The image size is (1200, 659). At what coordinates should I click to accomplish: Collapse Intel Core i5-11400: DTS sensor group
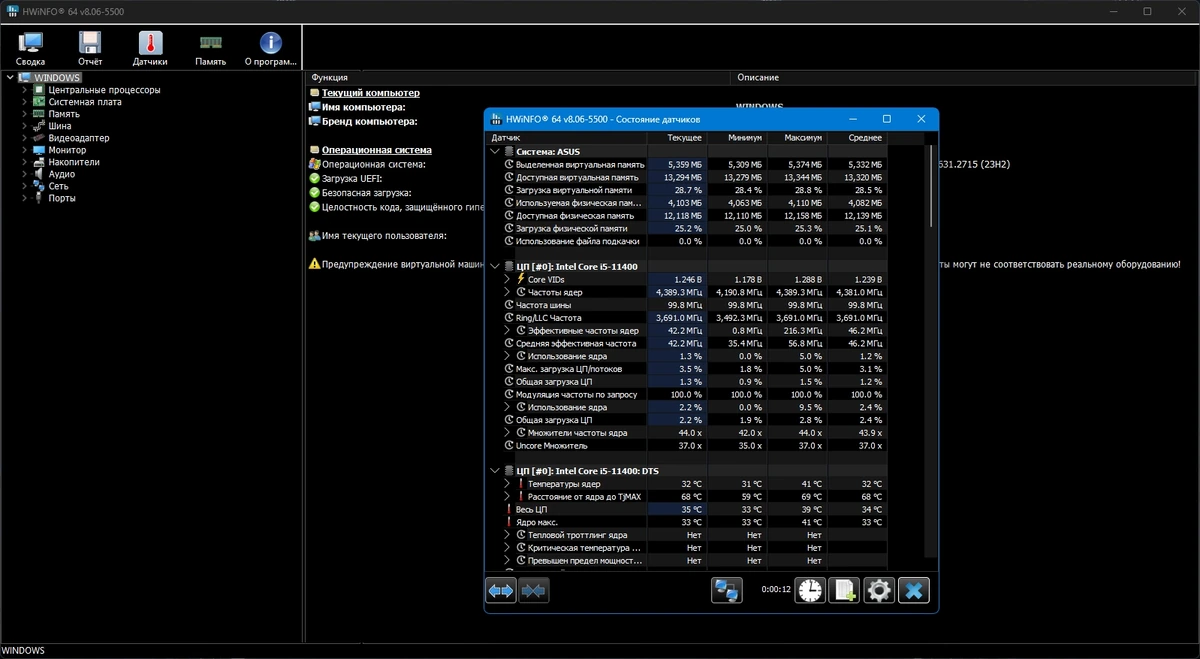point(494,471)
